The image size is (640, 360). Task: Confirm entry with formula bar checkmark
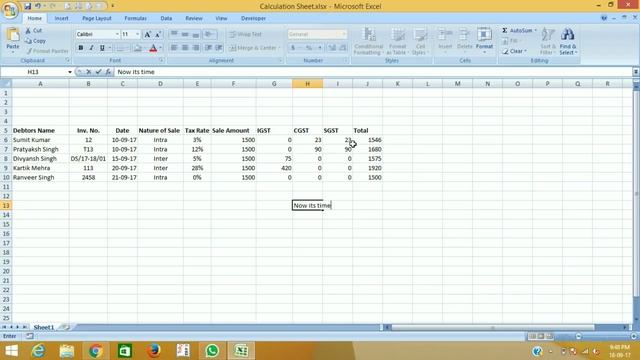98,72
